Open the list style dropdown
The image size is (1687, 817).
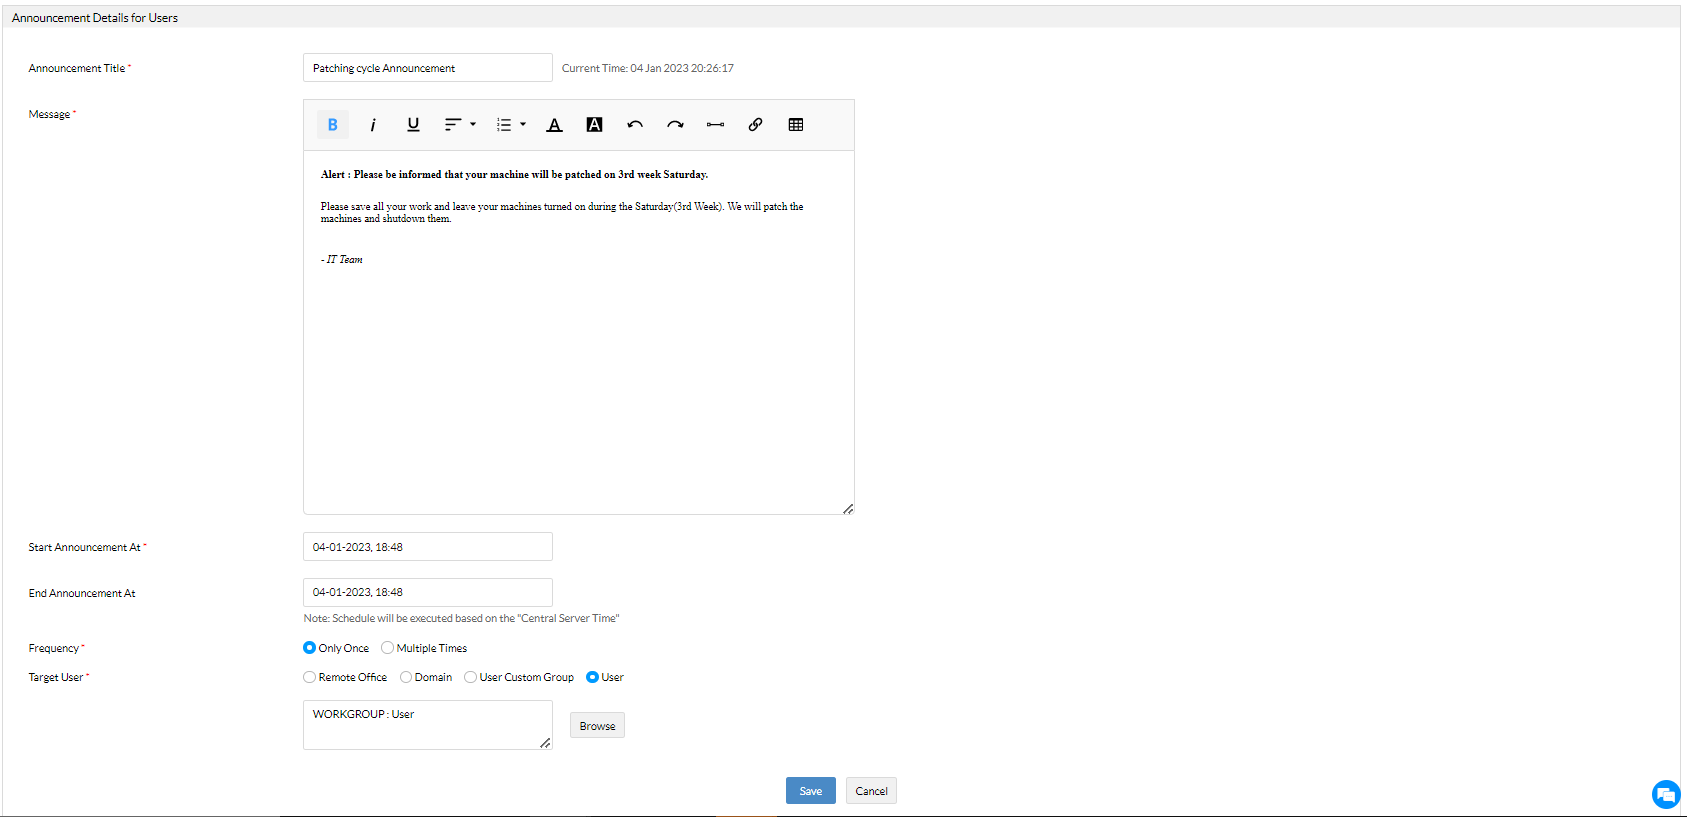[x=511, y=125]
